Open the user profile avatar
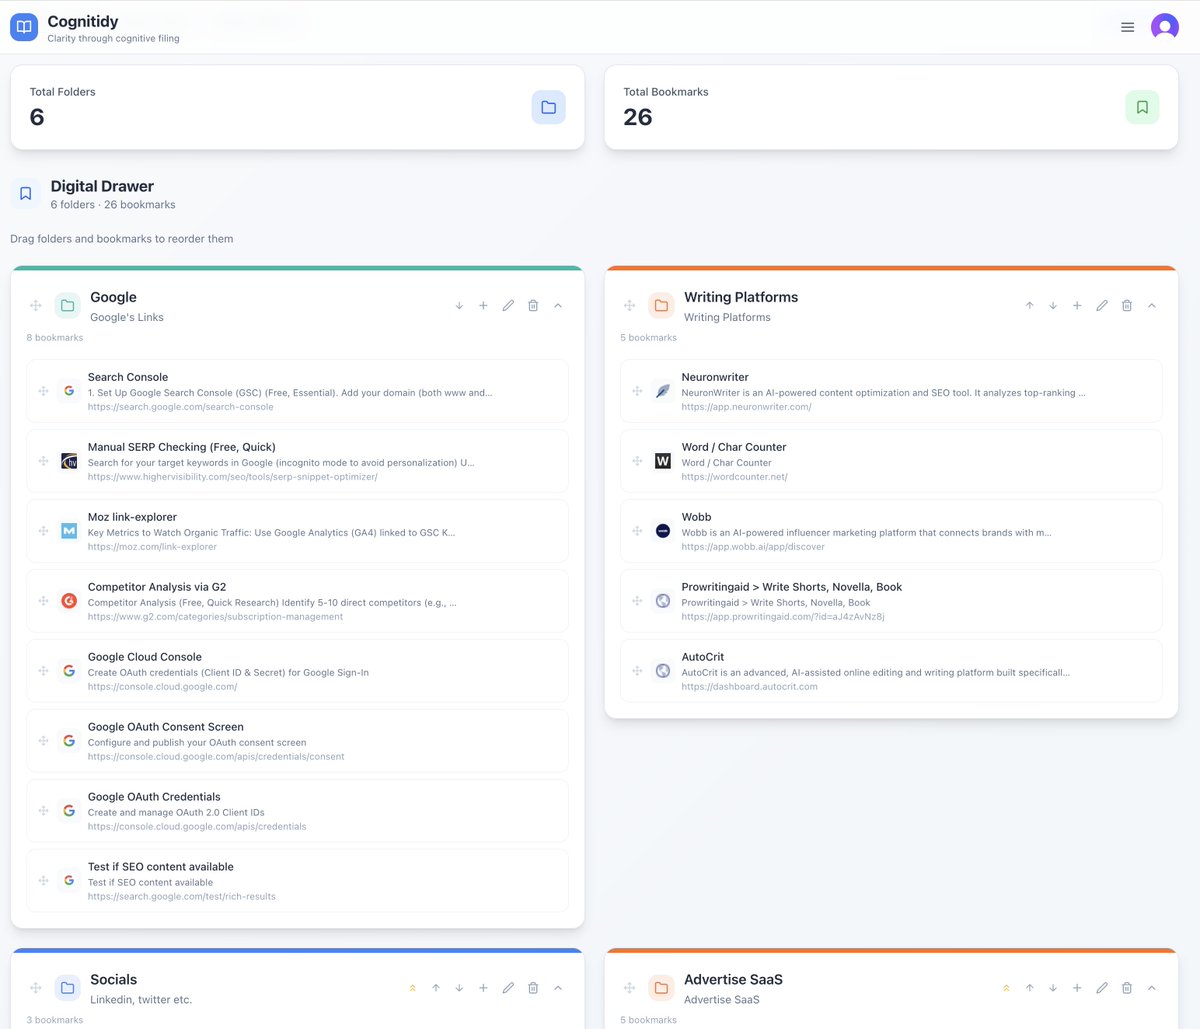 [x=1165, y=27]
